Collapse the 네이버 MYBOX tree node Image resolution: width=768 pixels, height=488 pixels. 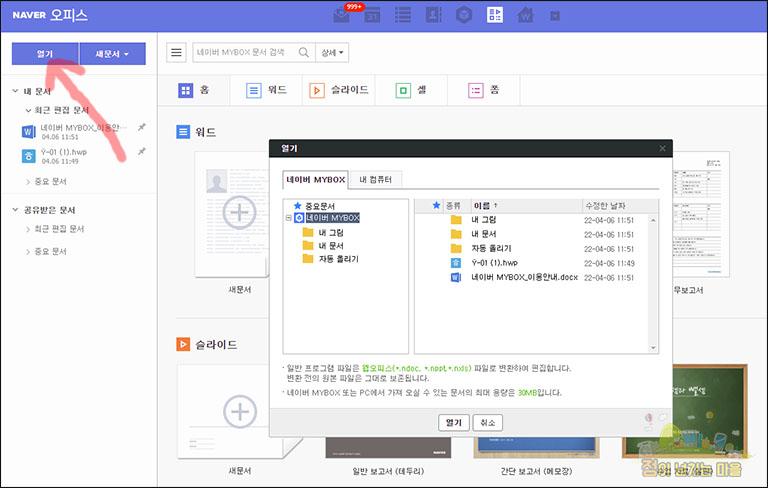pos(288,218)
